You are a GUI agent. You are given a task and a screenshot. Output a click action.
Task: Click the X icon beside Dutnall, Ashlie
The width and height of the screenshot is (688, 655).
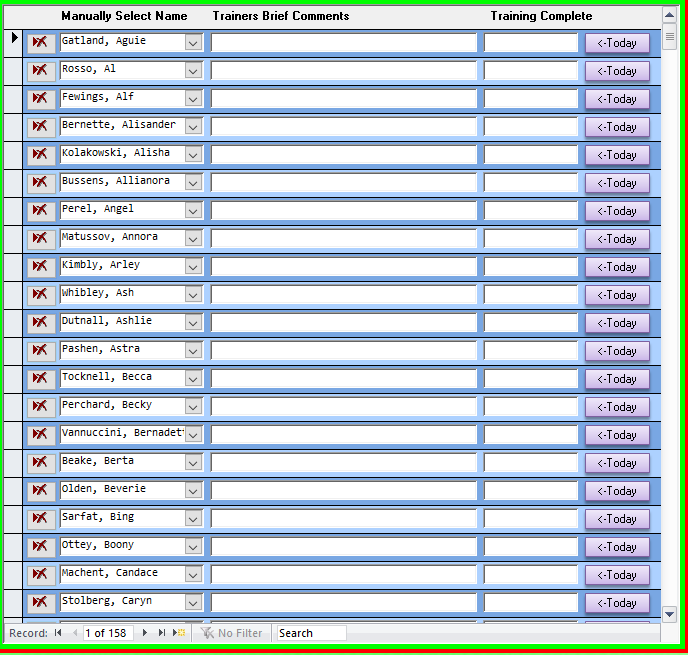pos(41,323)
